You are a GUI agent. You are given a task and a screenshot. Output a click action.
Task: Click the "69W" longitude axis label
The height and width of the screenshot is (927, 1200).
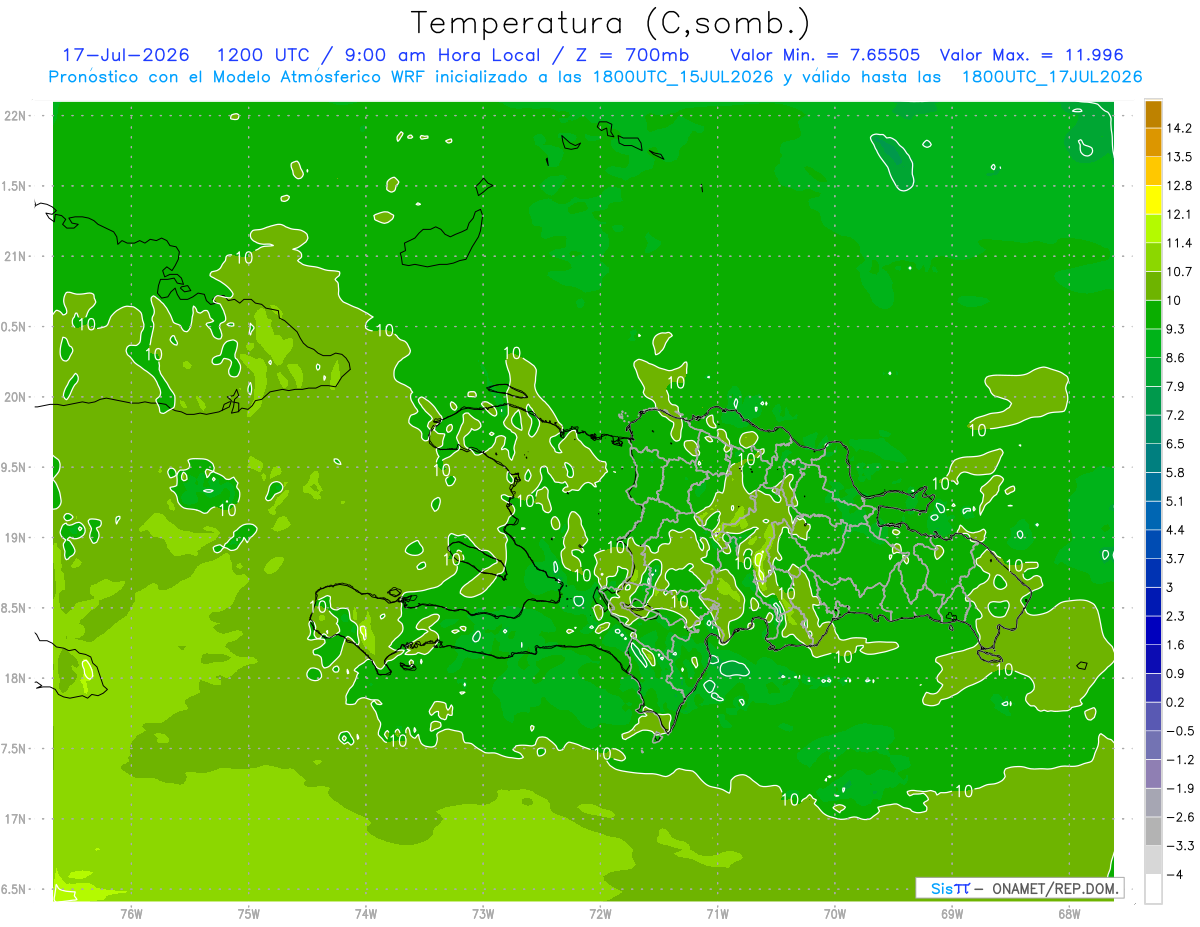pos(952,914)
